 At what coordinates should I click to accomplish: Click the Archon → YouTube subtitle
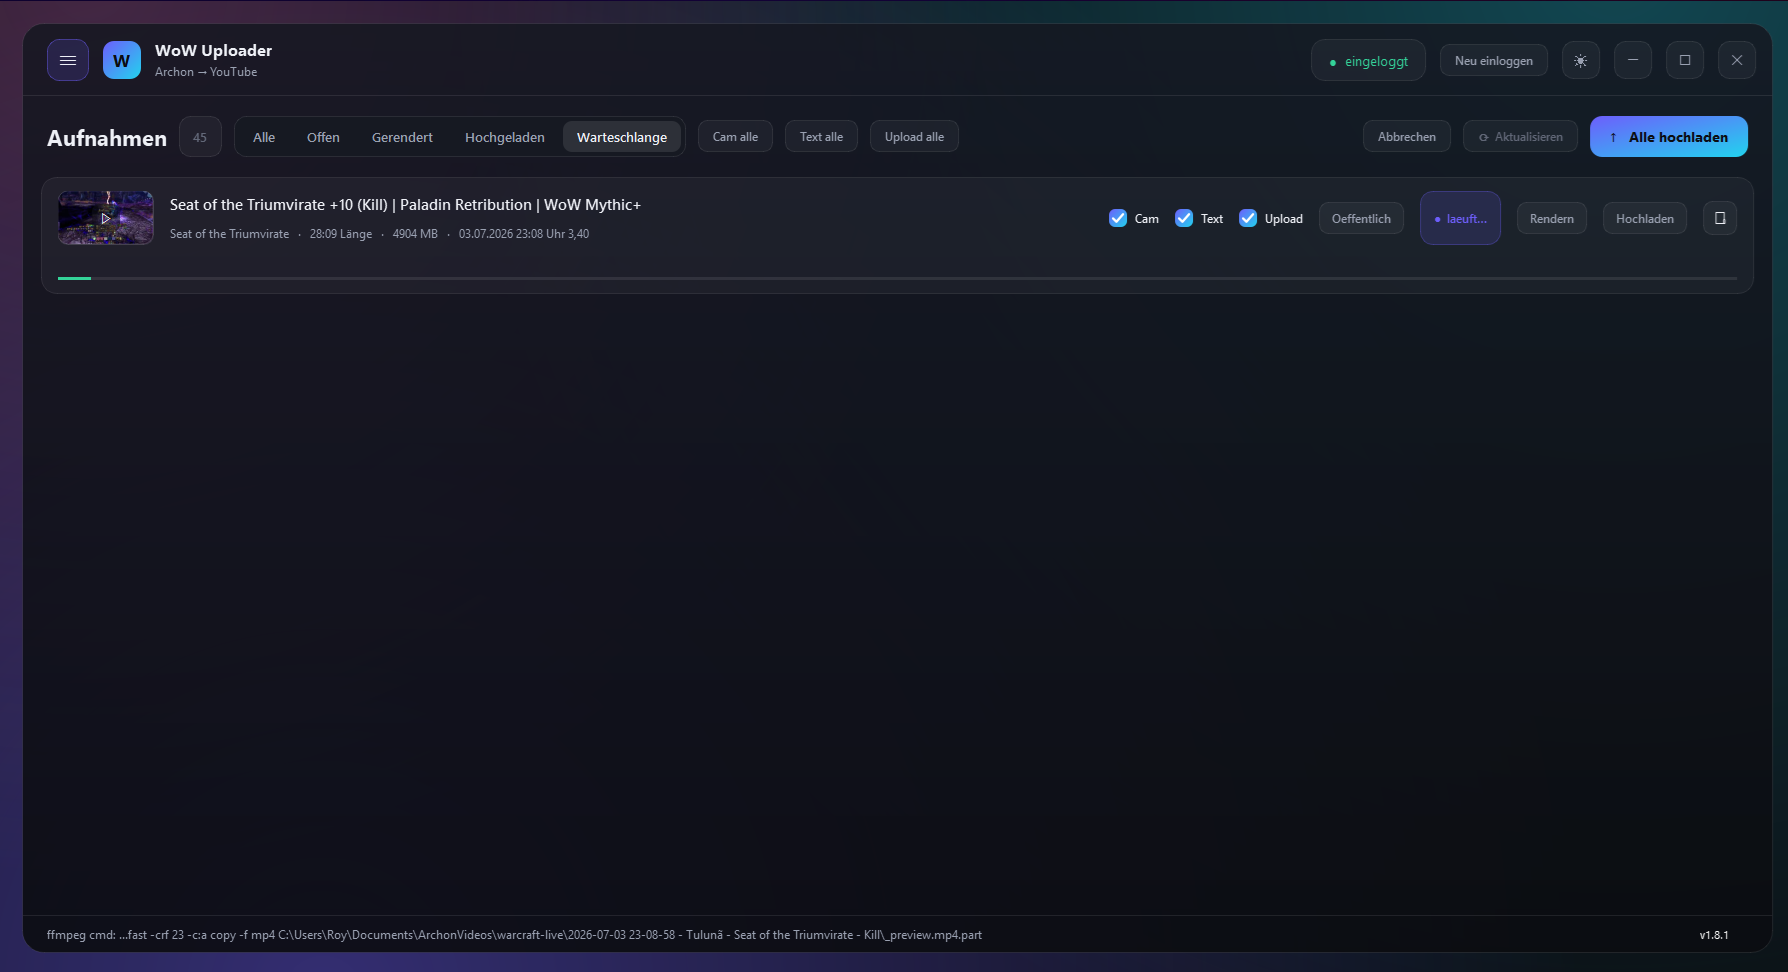coord(206,72)
